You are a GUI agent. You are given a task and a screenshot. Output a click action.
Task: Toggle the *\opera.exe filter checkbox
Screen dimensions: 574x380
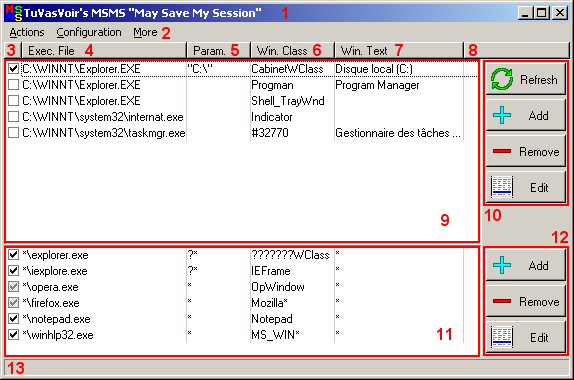[14, 287]
